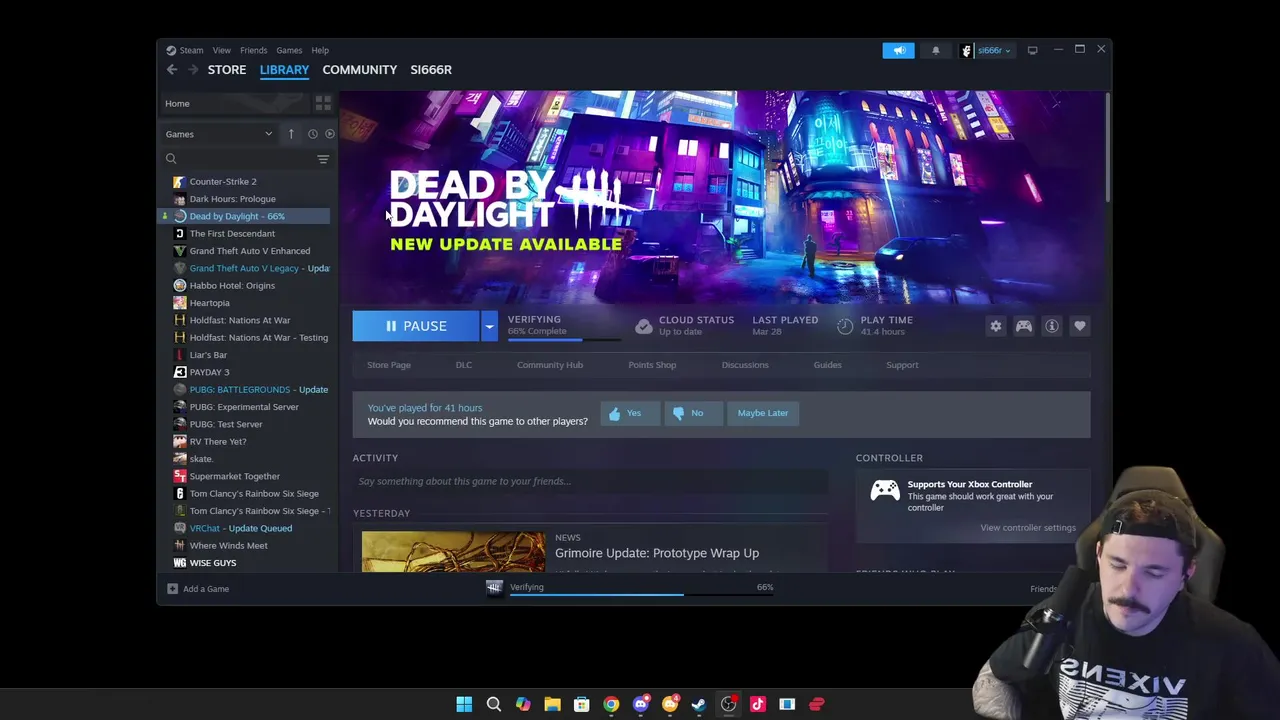This screenshot has width=1280, height=720.
Task: Show game info icon
Action: tap(1052, 326)
